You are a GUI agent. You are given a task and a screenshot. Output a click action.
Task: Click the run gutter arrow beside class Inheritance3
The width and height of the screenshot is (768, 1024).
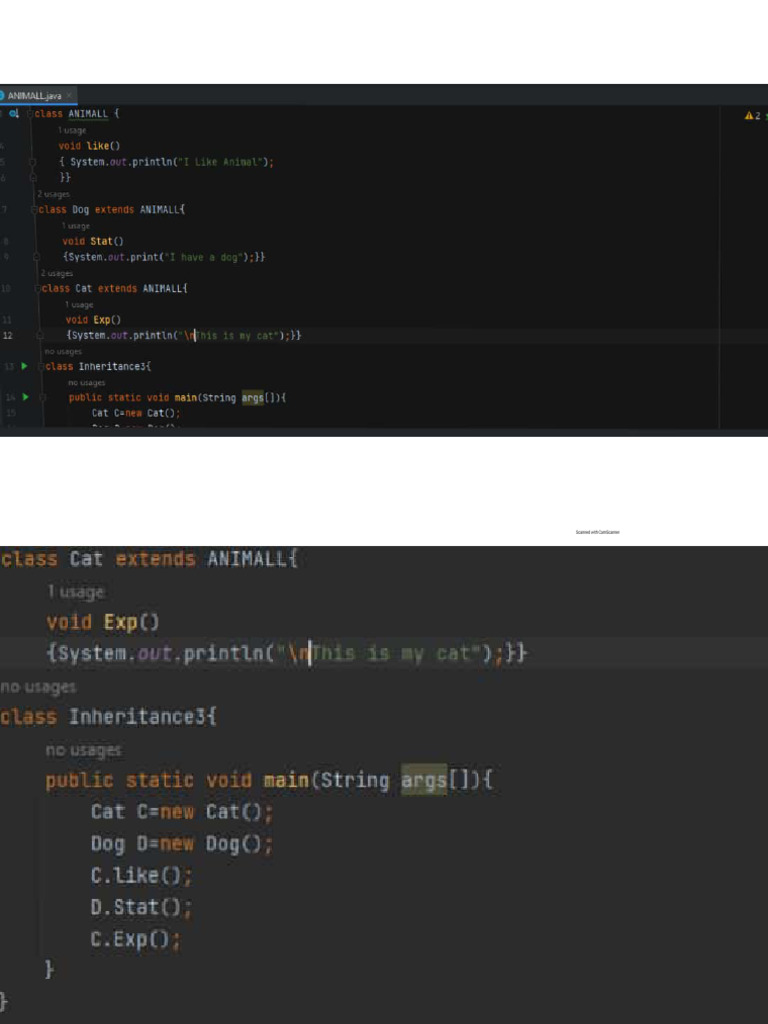(x=25, y=367)
